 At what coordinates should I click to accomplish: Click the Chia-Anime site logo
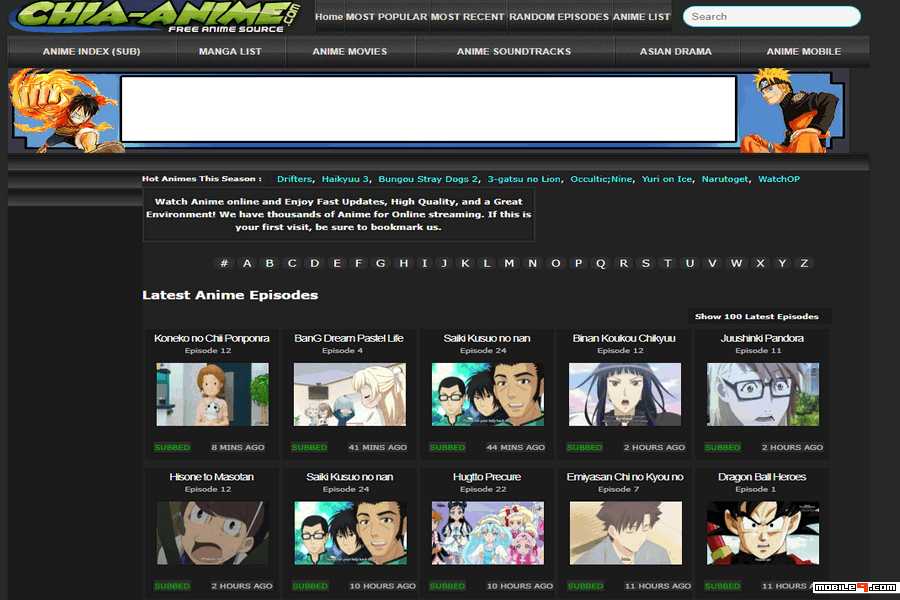tap(155, 16)
